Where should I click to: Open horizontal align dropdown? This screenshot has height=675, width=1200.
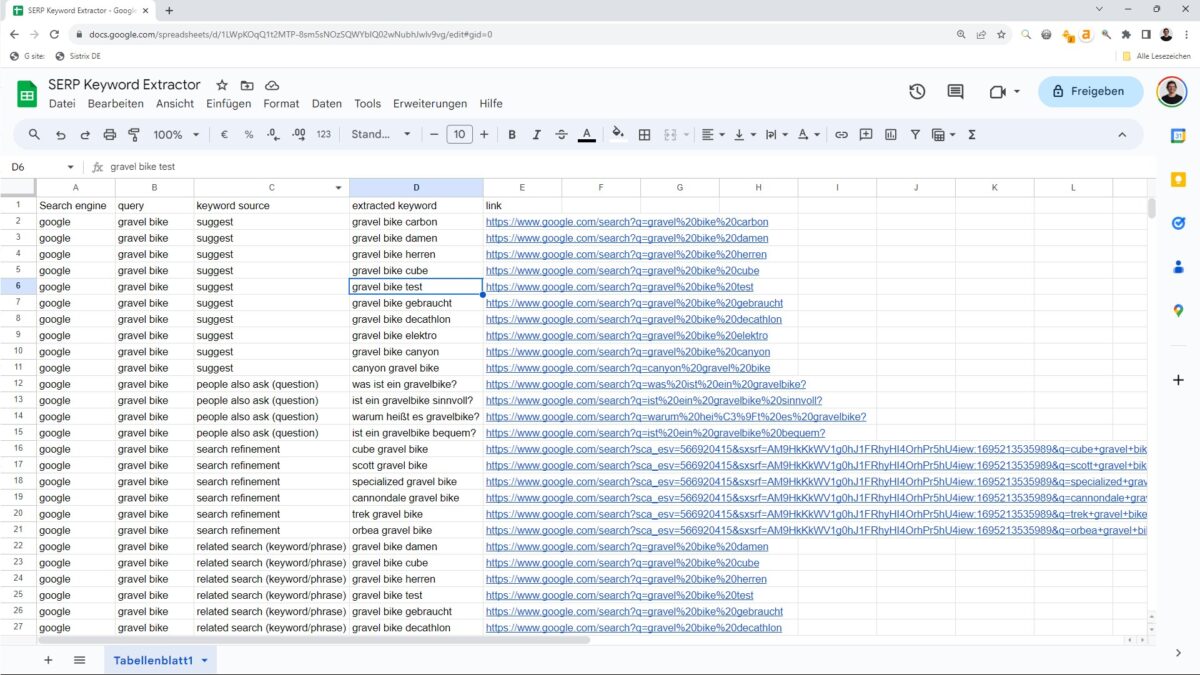(713, 134)
